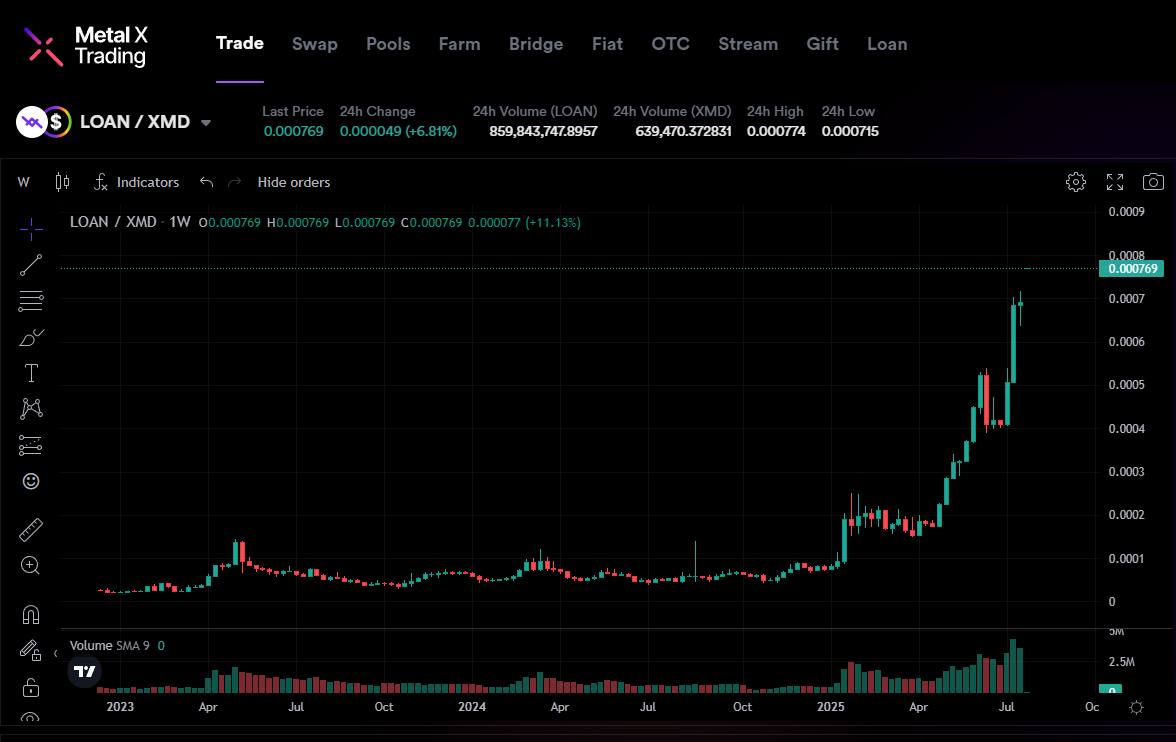Click the TradingView logo badge
The width and height of the screenshot is (1176, 742).
pos(85,671)
